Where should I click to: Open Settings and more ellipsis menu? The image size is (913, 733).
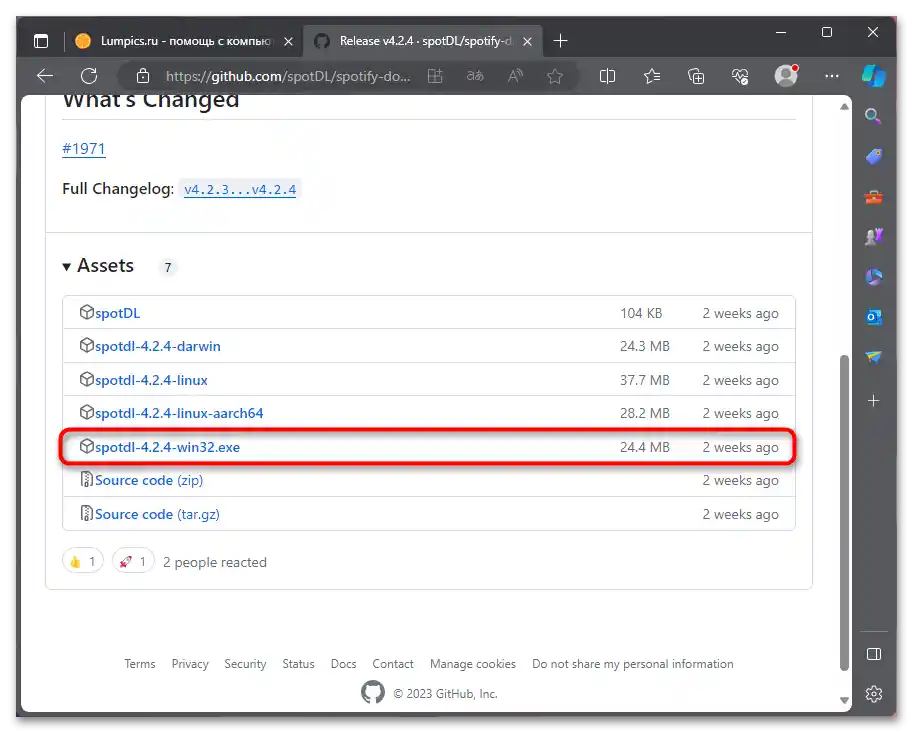pyautogui.click(x=831, y=76)
